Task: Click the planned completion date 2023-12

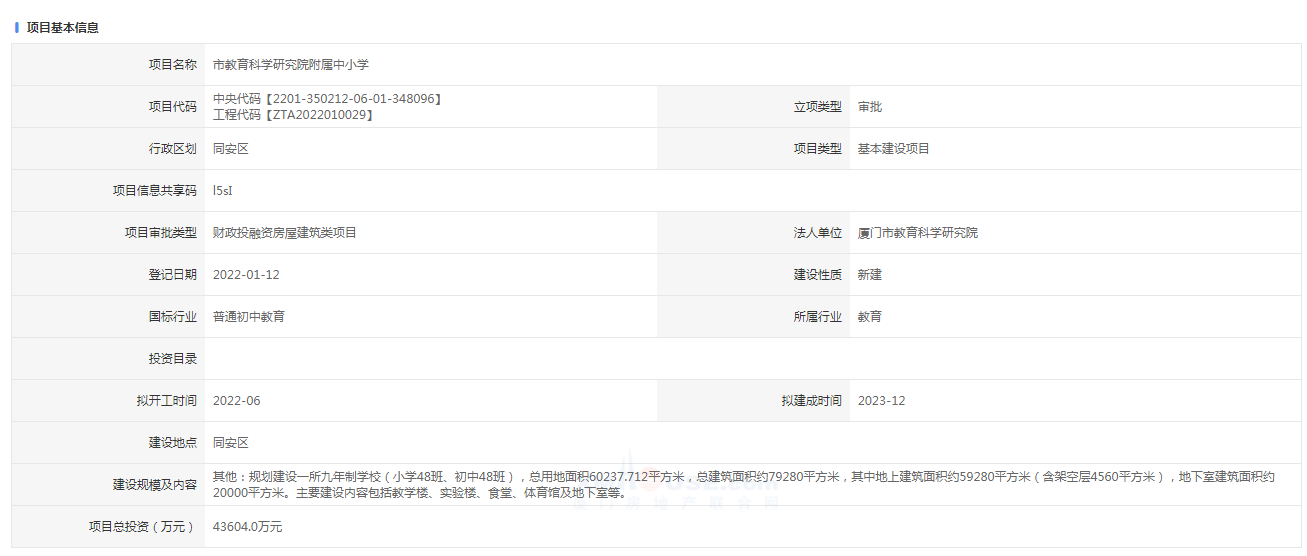Action: pyautogui.click(x=881, y=401)
